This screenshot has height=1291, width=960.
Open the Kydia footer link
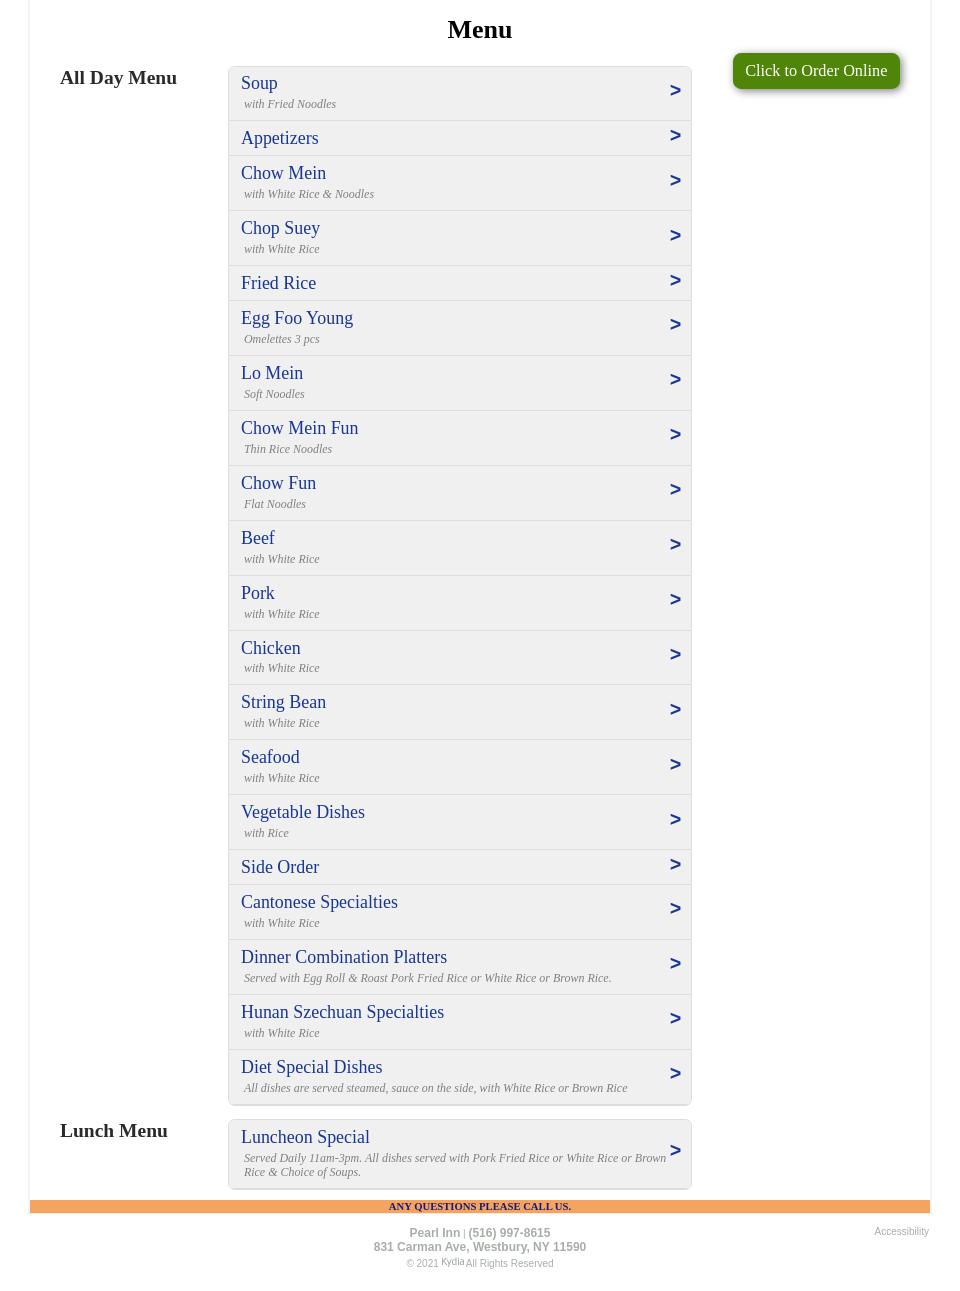(x=452, y=1262)
